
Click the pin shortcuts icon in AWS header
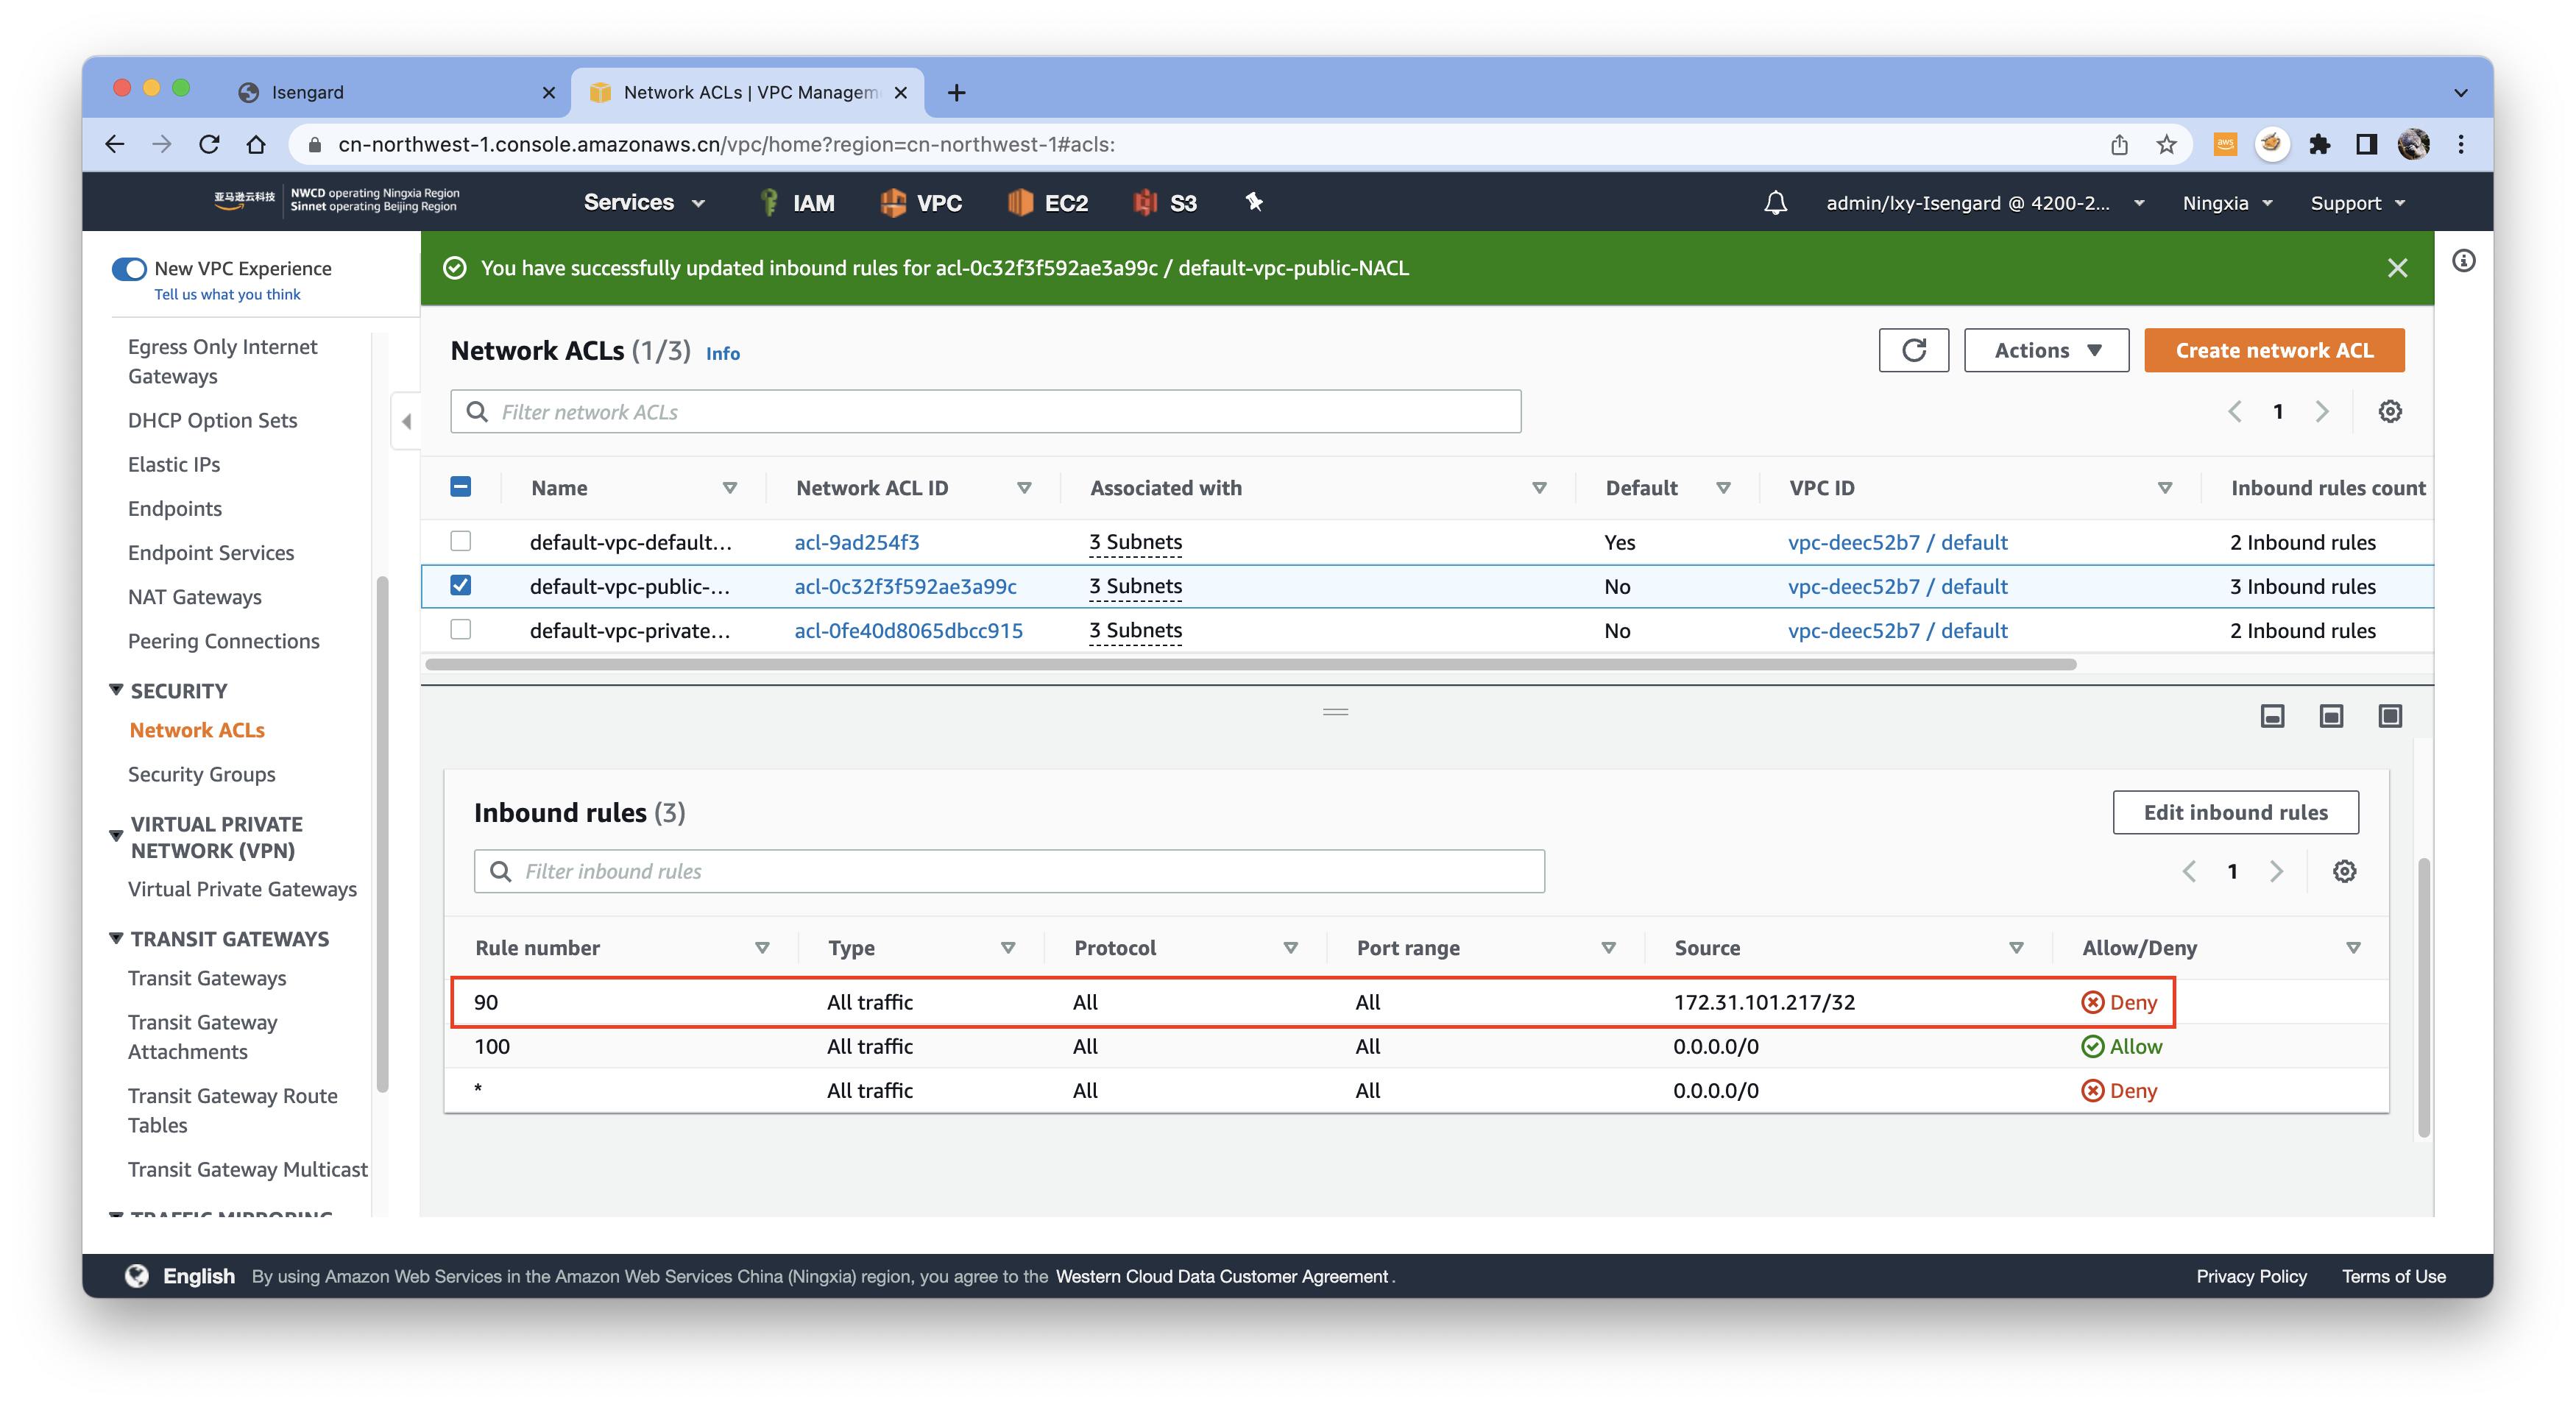click(x=1254, y=202)
